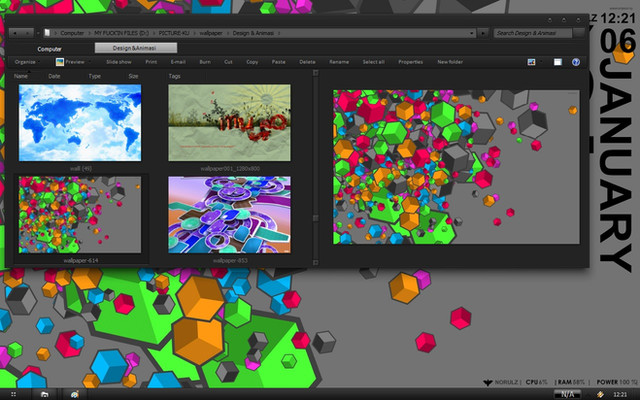Click Burn in the toolbar
Screen dimensions: 640x400
205,62
